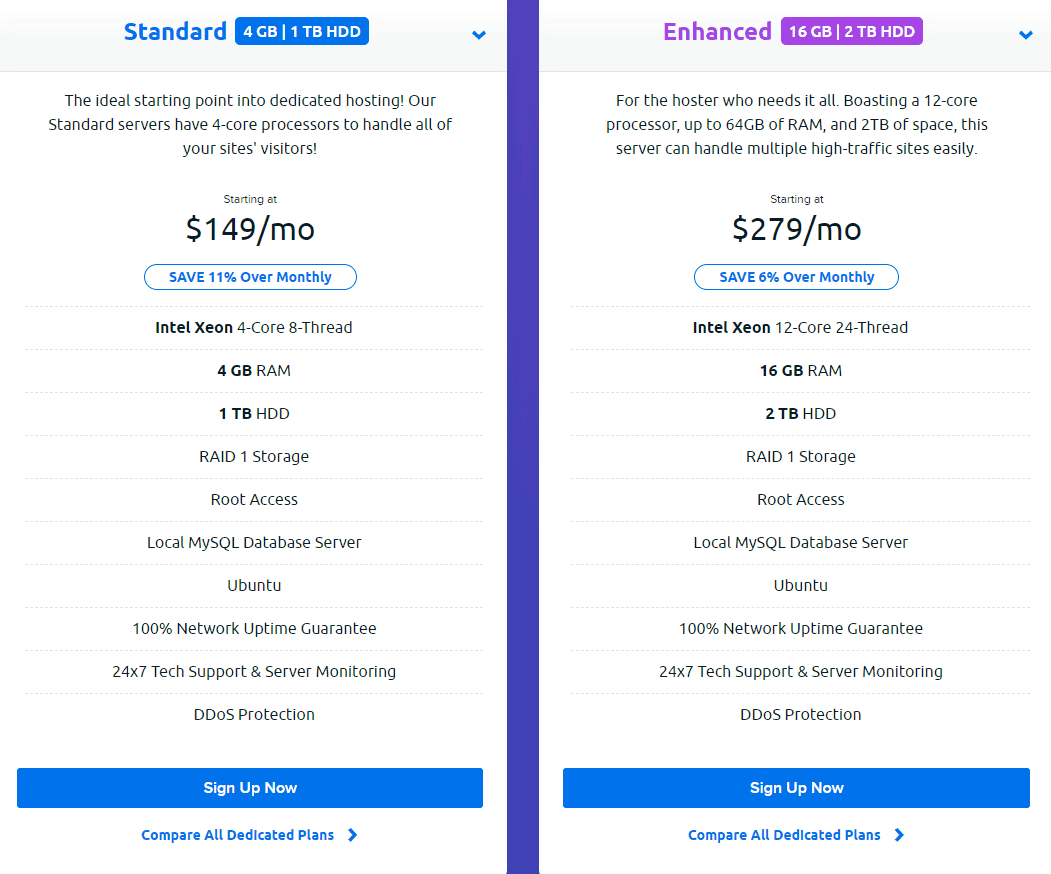
Task: Click the $149/mo price text
Action: (250, 229)
